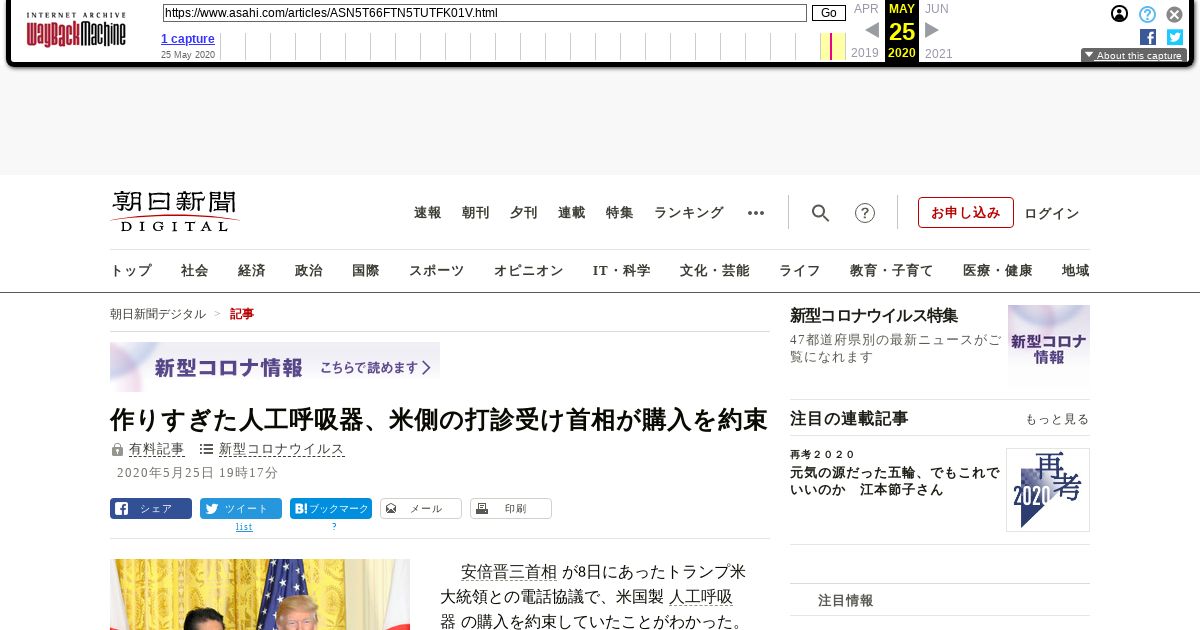Click the 新型コロナ情報 sidebar thumbnail
The height and width of the screenshot is (630, 1200).
[x=1049, y=346]
